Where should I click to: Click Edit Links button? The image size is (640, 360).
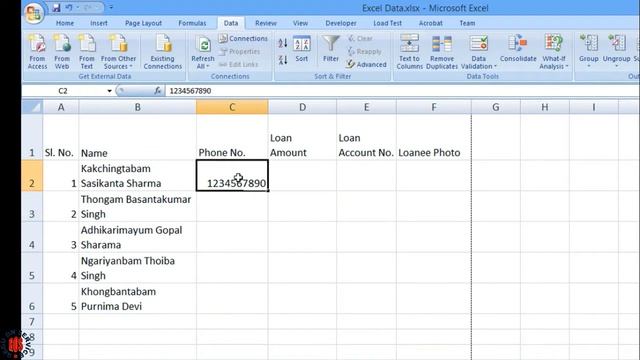pyautogui.click(x=238, y=64)
